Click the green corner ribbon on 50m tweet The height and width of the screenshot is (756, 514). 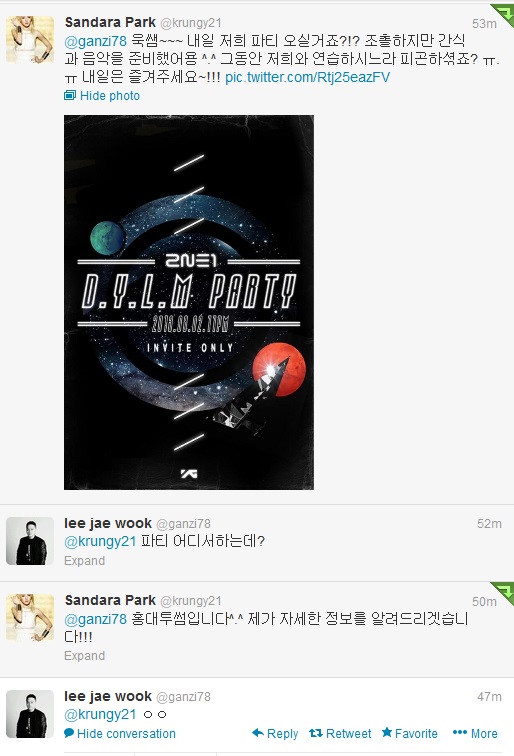[x=503, y=593]
